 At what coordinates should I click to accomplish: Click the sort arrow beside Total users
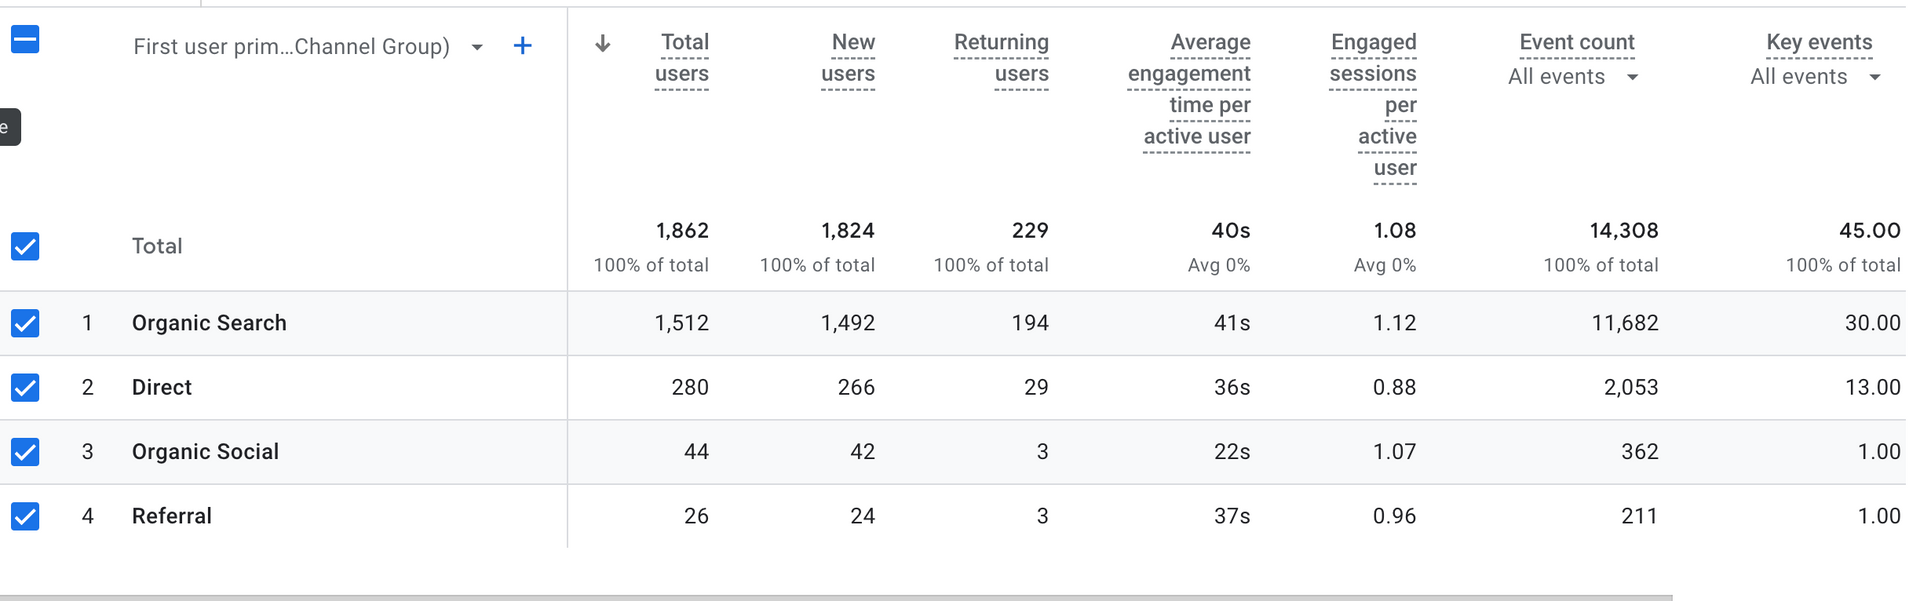tap(602, 43)
